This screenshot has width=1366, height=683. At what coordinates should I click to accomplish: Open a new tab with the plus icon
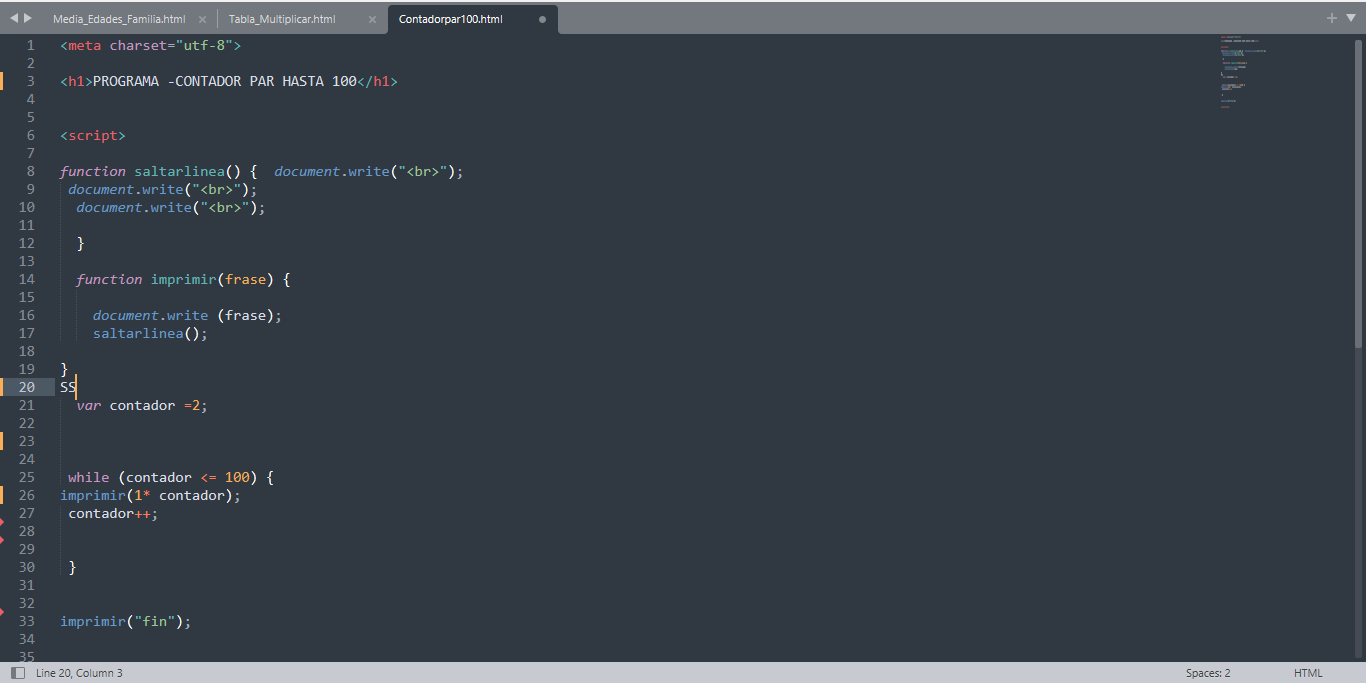click(x=1332, y=18)
